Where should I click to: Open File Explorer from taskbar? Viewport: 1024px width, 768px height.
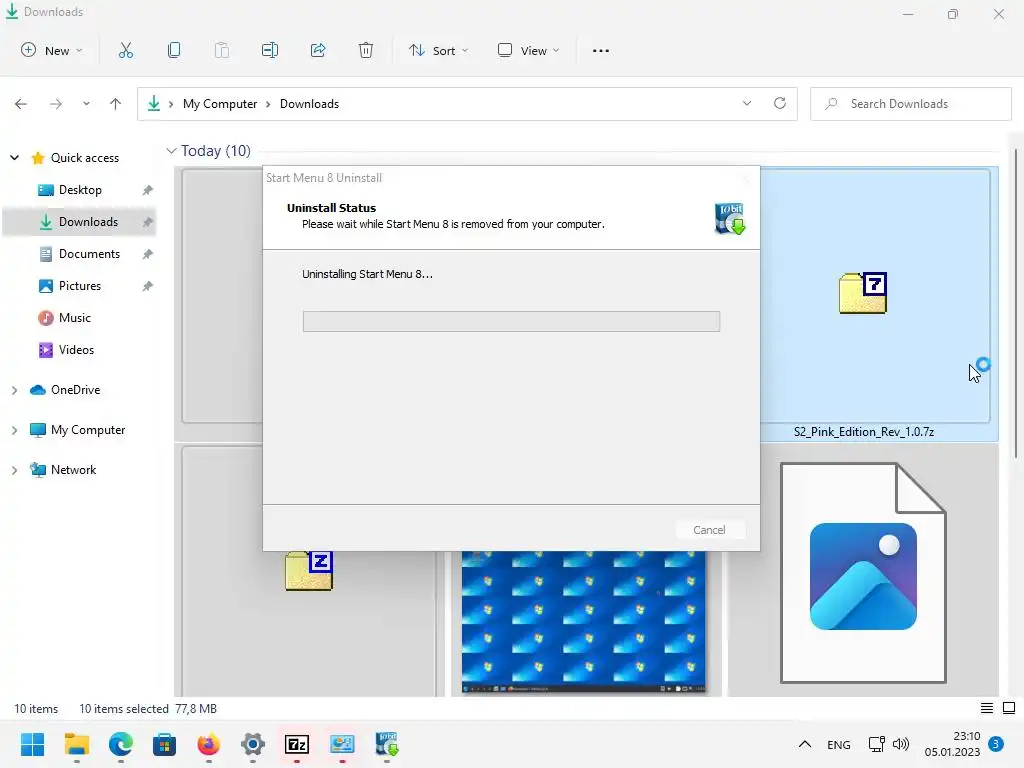click(x=76, y=744)
